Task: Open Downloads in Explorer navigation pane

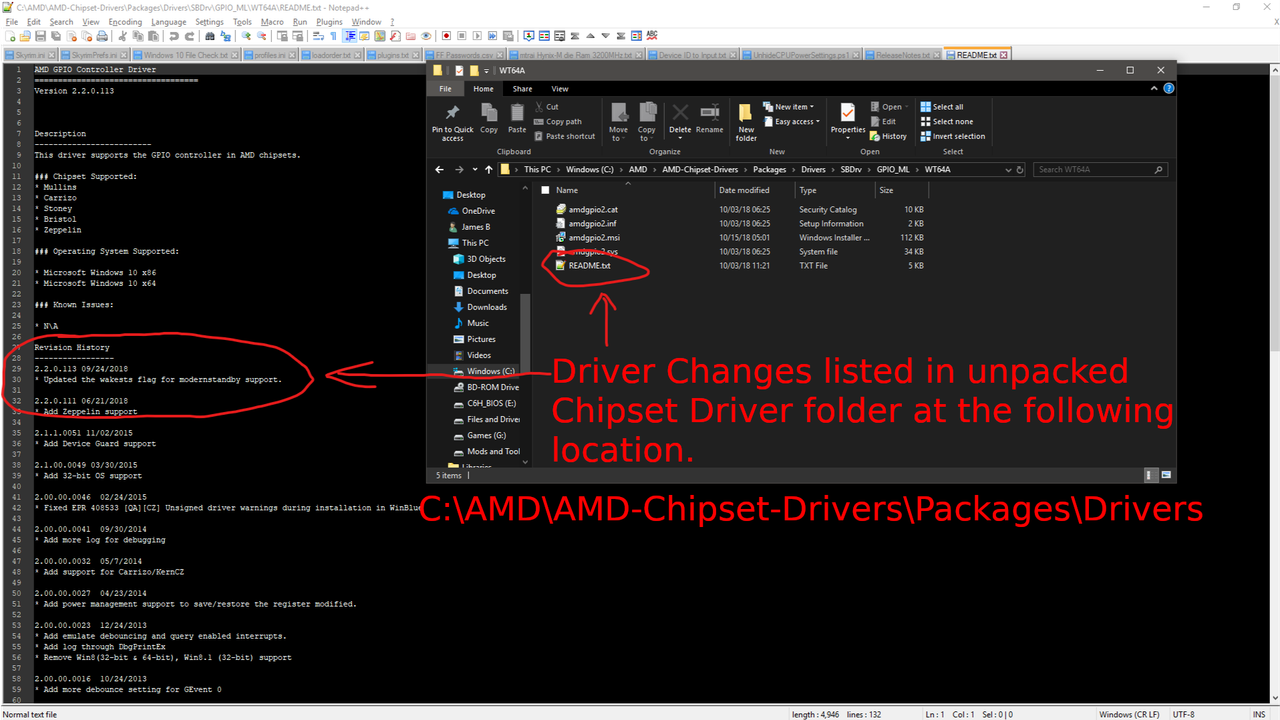Action: (486, 307)
